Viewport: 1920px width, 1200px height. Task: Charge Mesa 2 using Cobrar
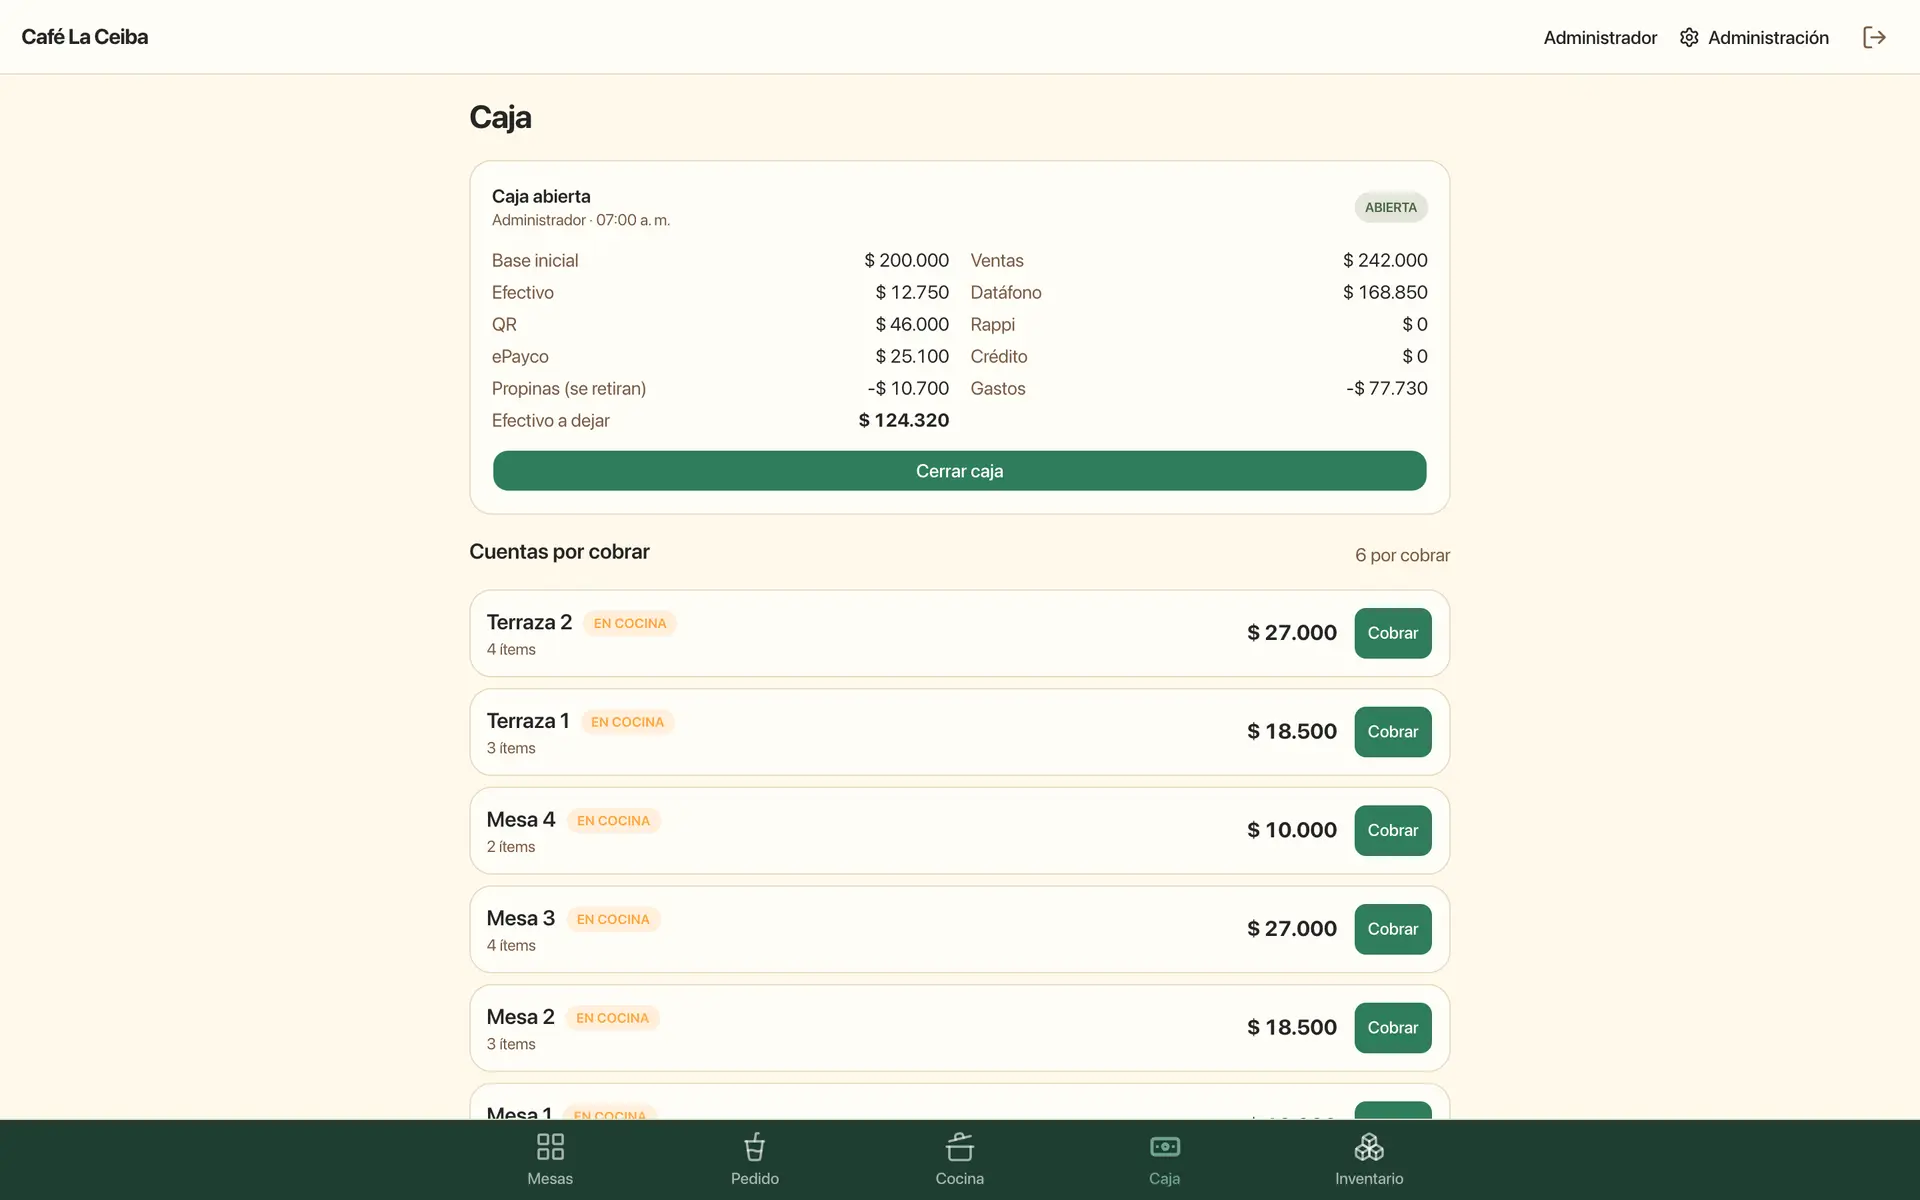coord(1393,1028)
